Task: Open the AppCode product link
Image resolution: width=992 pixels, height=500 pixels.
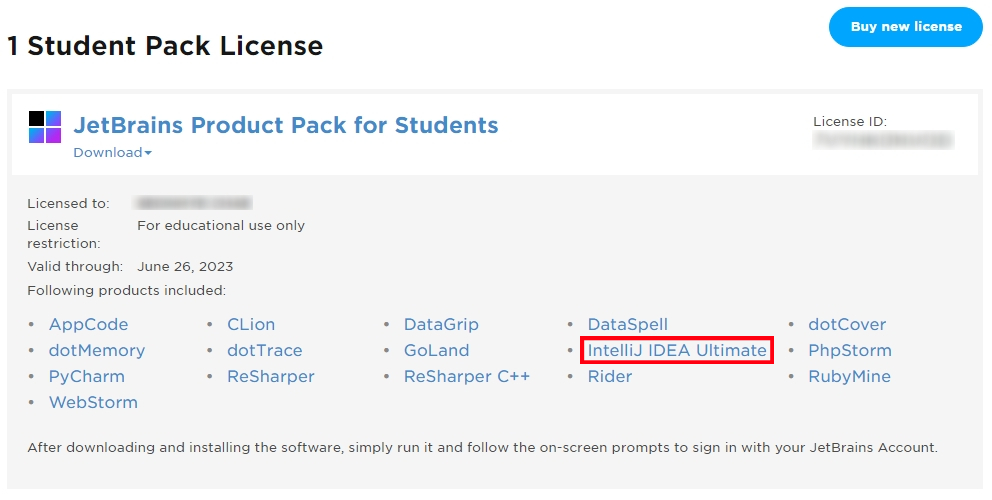Action: 89,324
